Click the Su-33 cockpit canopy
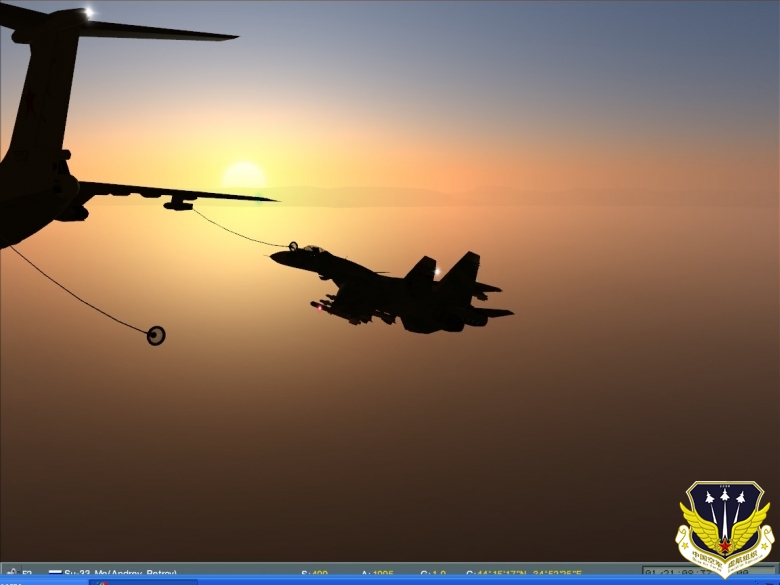Screen dimensions: 780x585 pyautogui.click(x=315, y=249)
